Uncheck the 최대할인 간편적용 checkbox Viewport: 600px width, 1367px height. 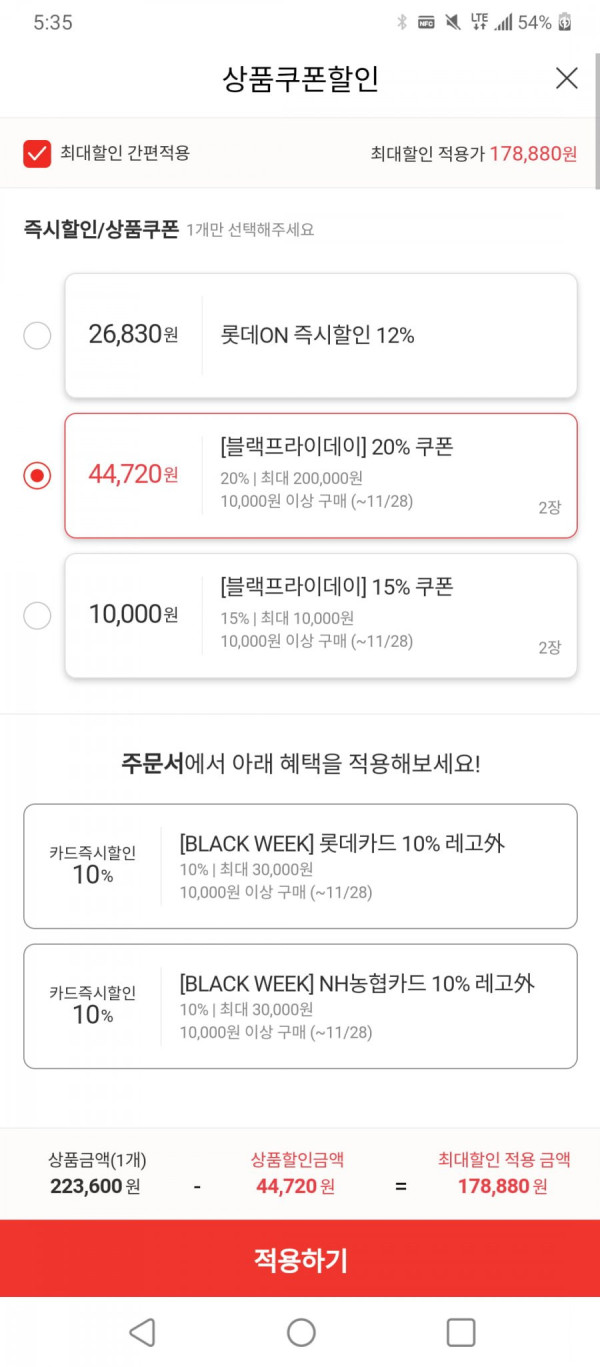click(37, 153)
